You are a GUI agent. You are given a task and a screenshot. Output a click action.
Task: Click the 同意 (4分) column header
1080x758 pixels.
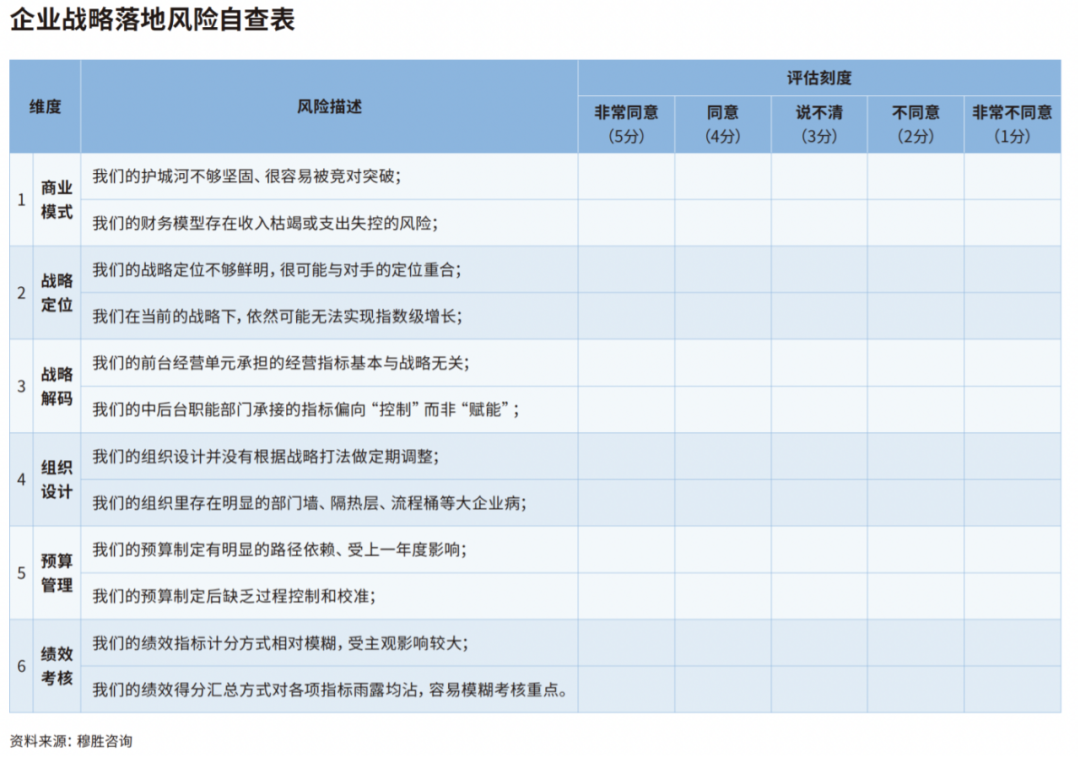[x=722, y=124]
